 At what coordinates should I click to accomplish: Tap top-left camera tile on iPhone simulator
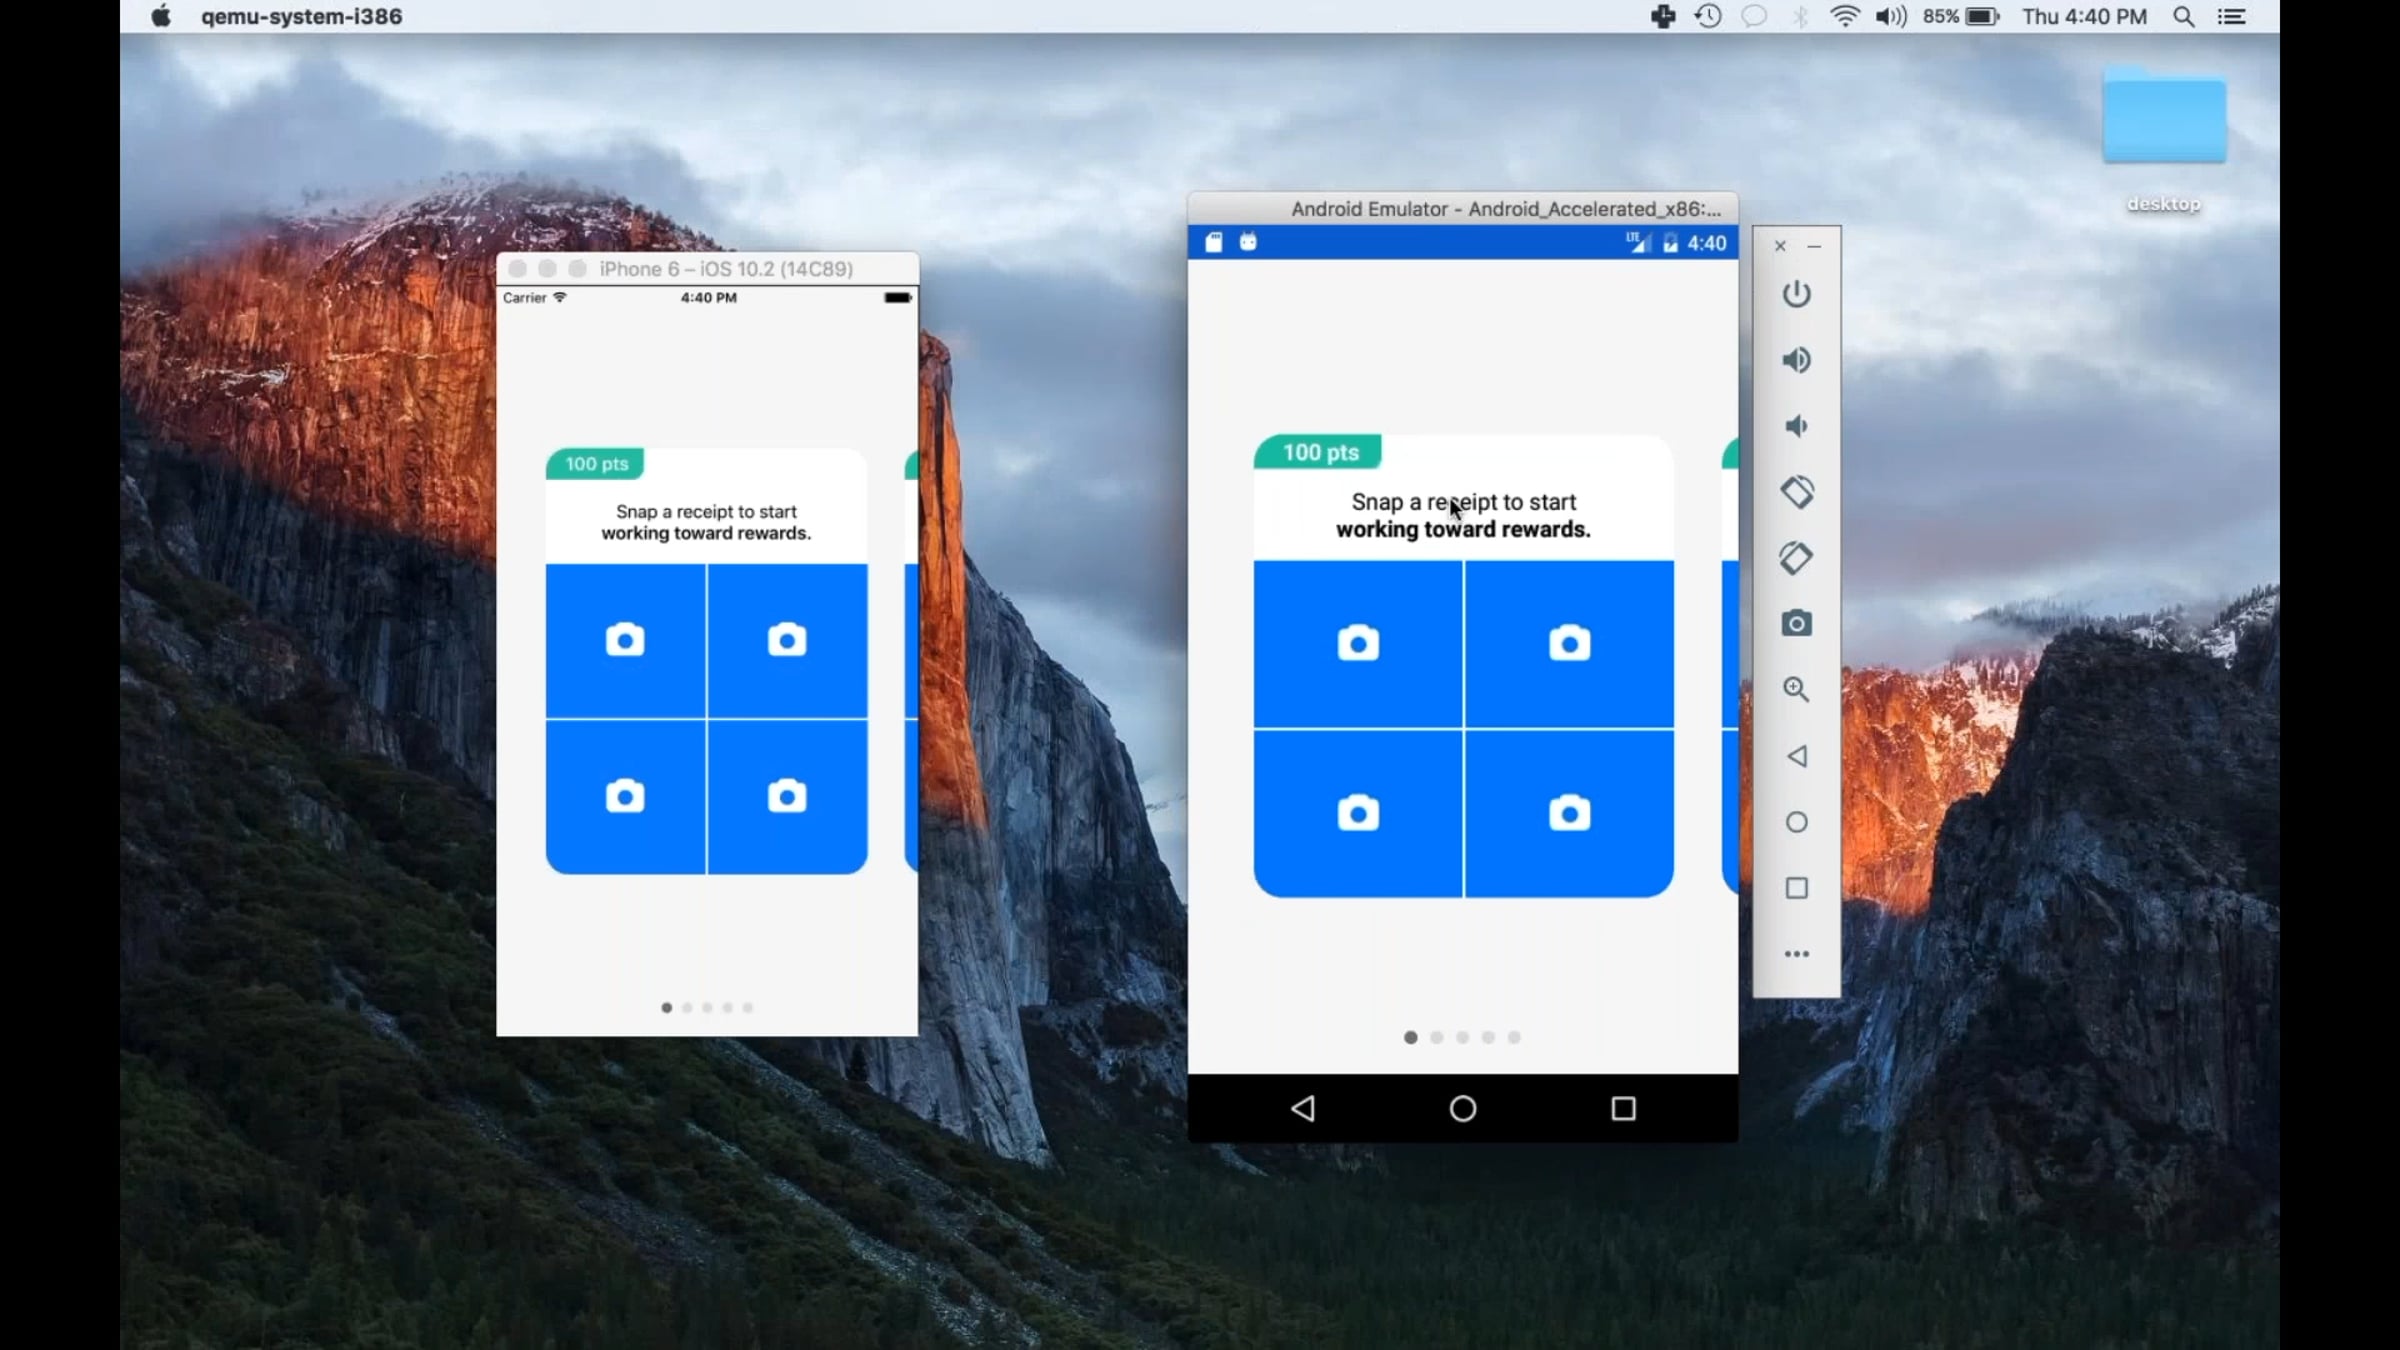click(625, 640)
